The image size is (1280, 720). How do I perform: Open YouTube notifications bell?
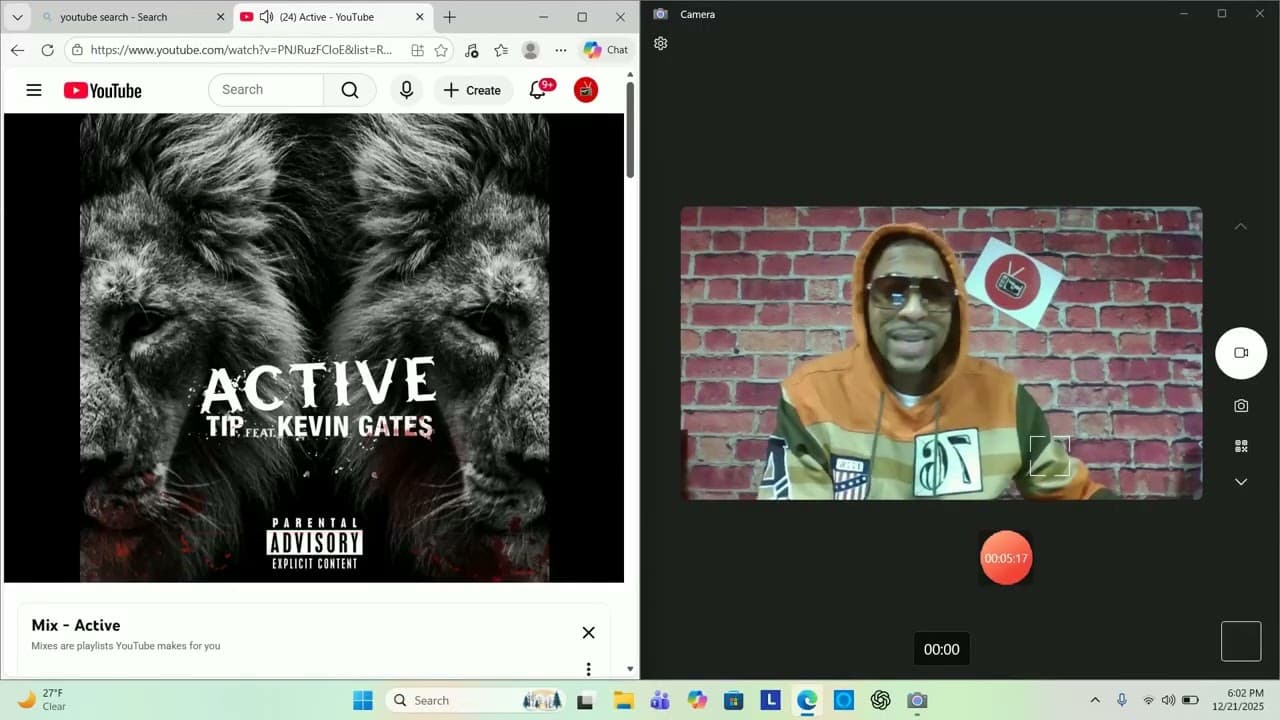[538, 90]
